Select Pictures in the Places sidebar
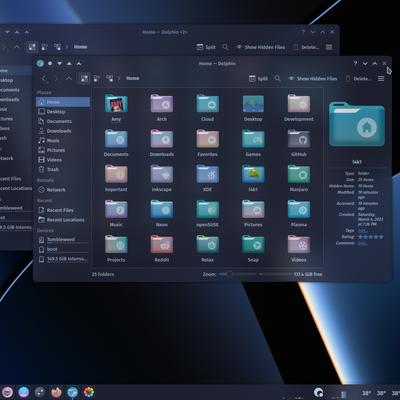This screenshot has height=400, width=400. 63,150
